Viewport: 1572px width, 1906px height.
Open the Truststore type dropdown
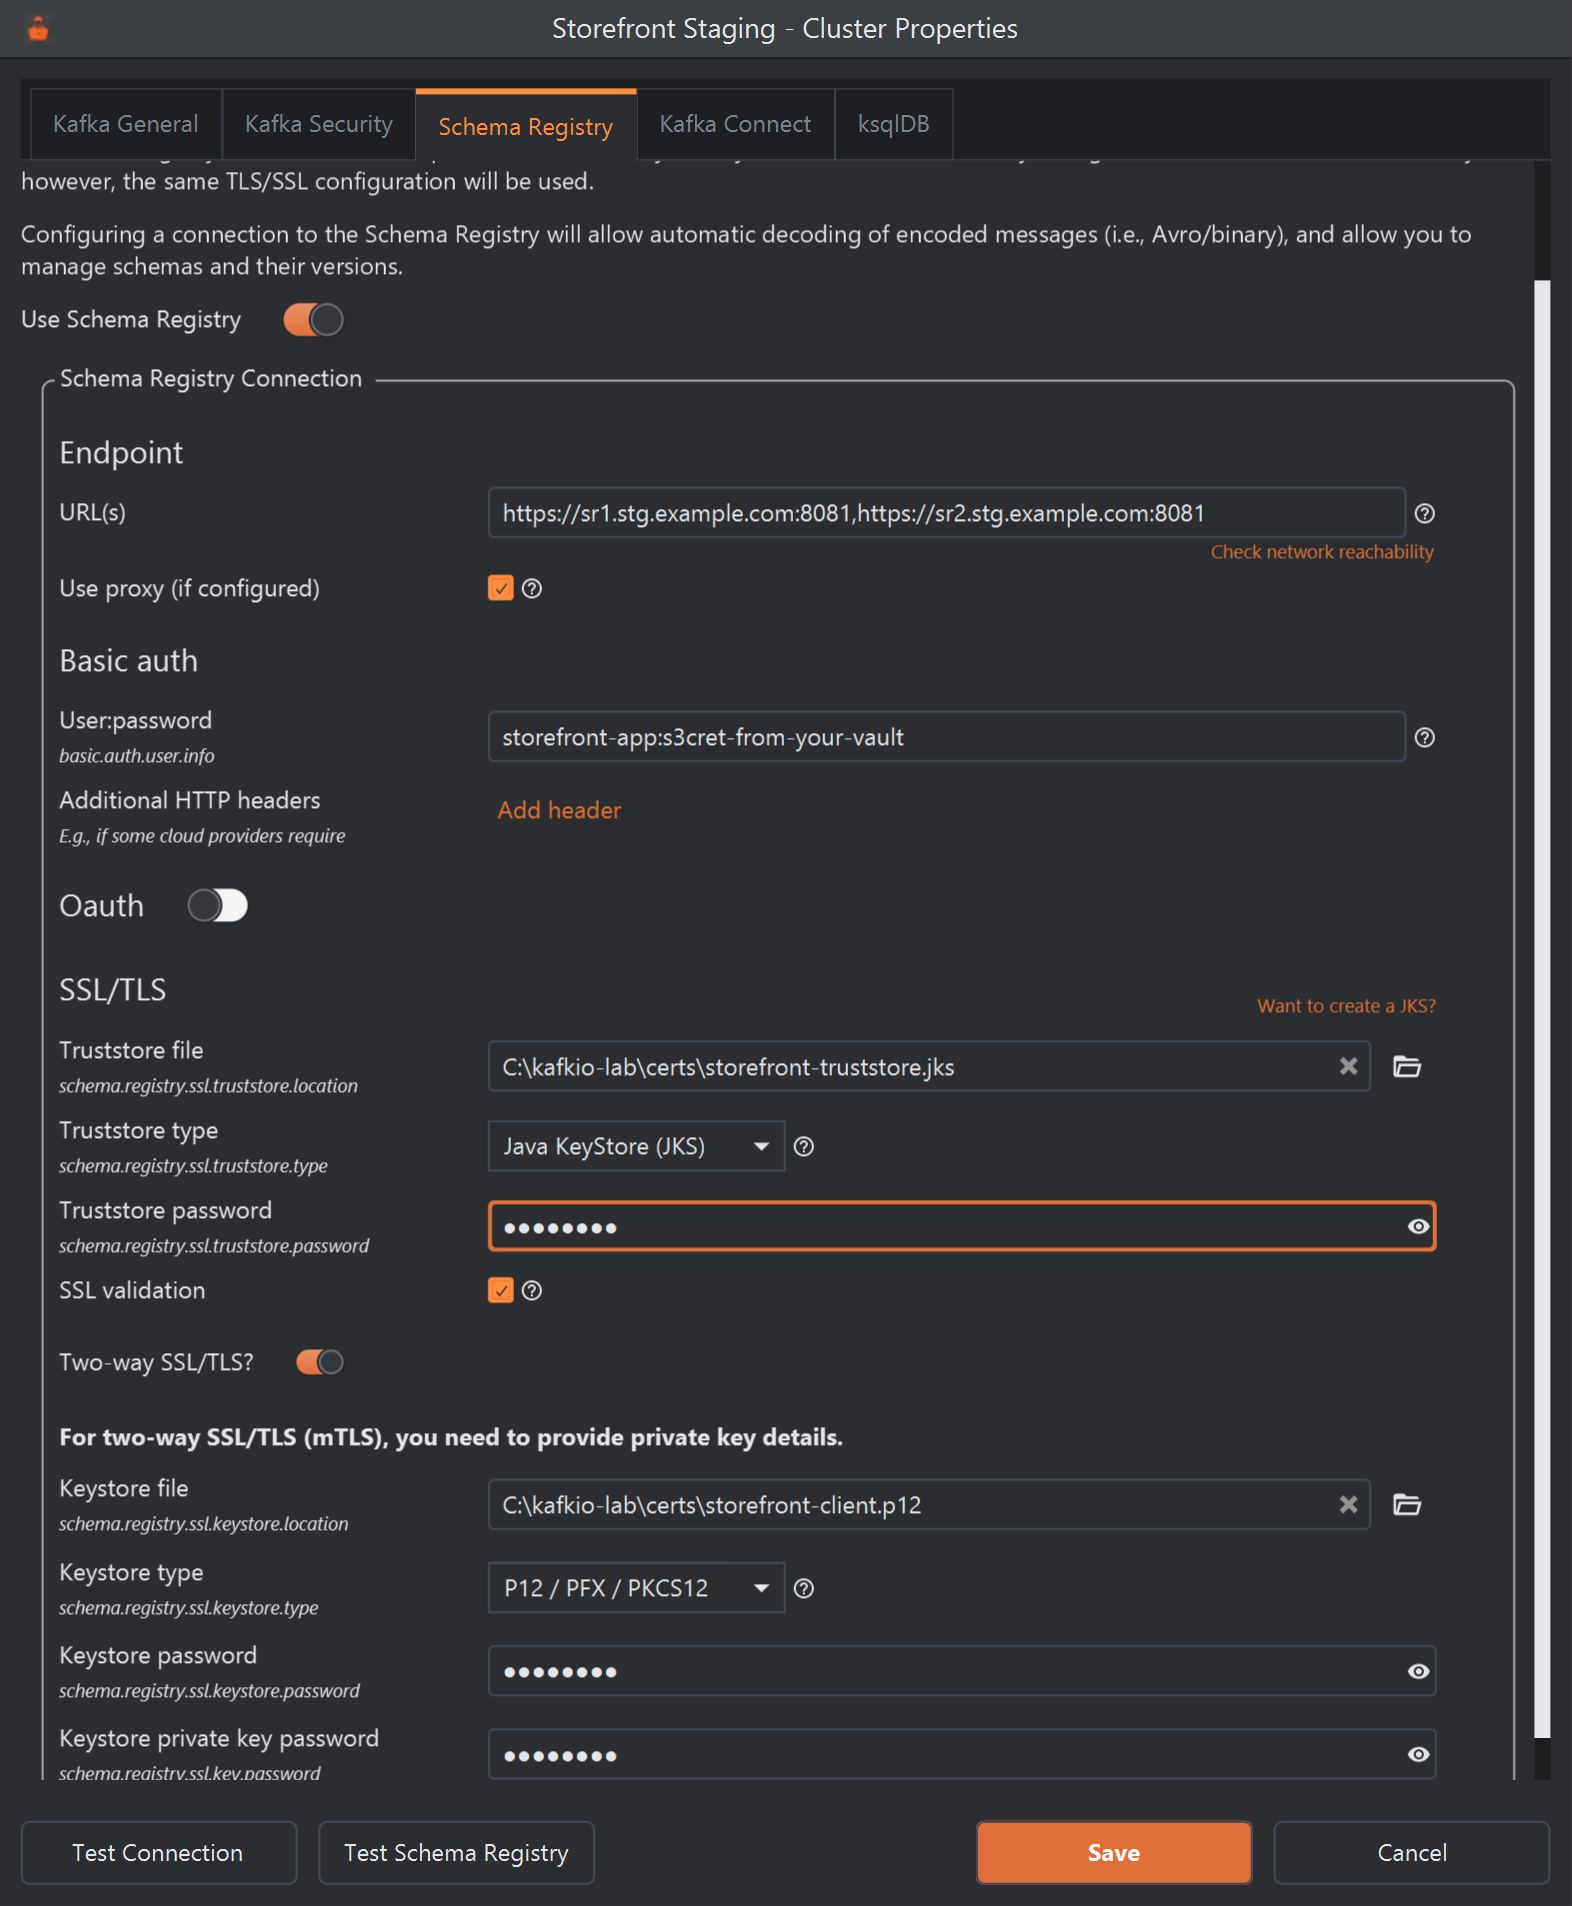pyautogui.click(x=636, y=1146)
